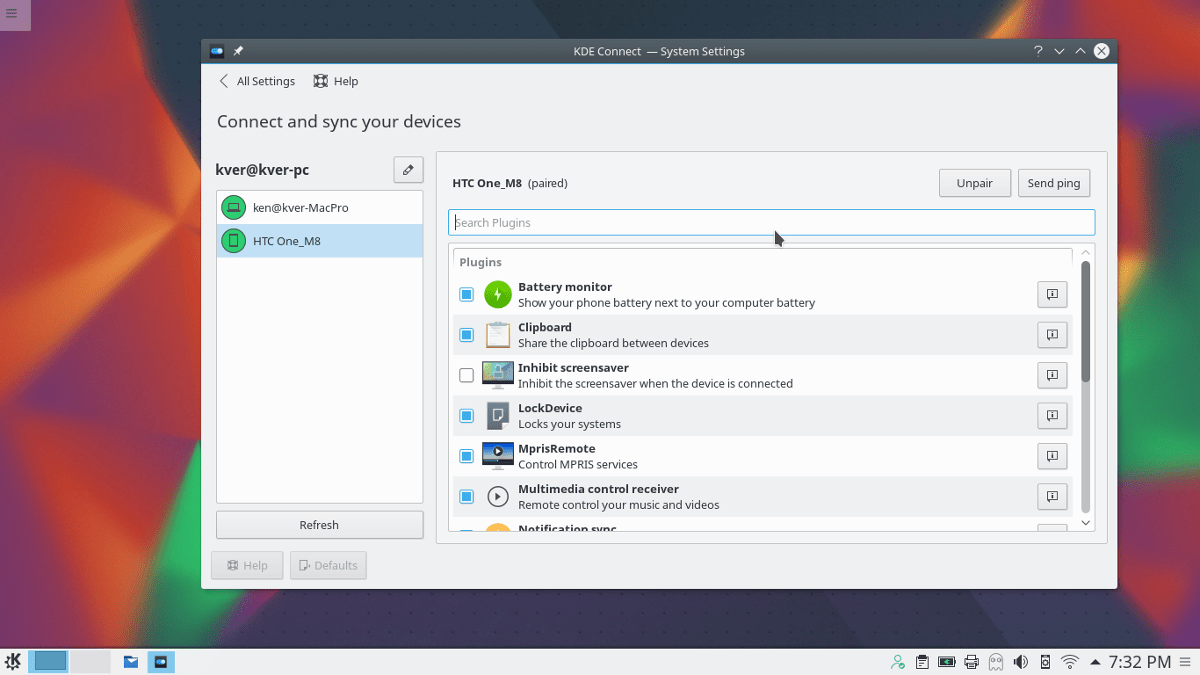Open the Multimedia control receiver plugin icon
This screenshot has width=1200, height=675.
click(497, 496)
